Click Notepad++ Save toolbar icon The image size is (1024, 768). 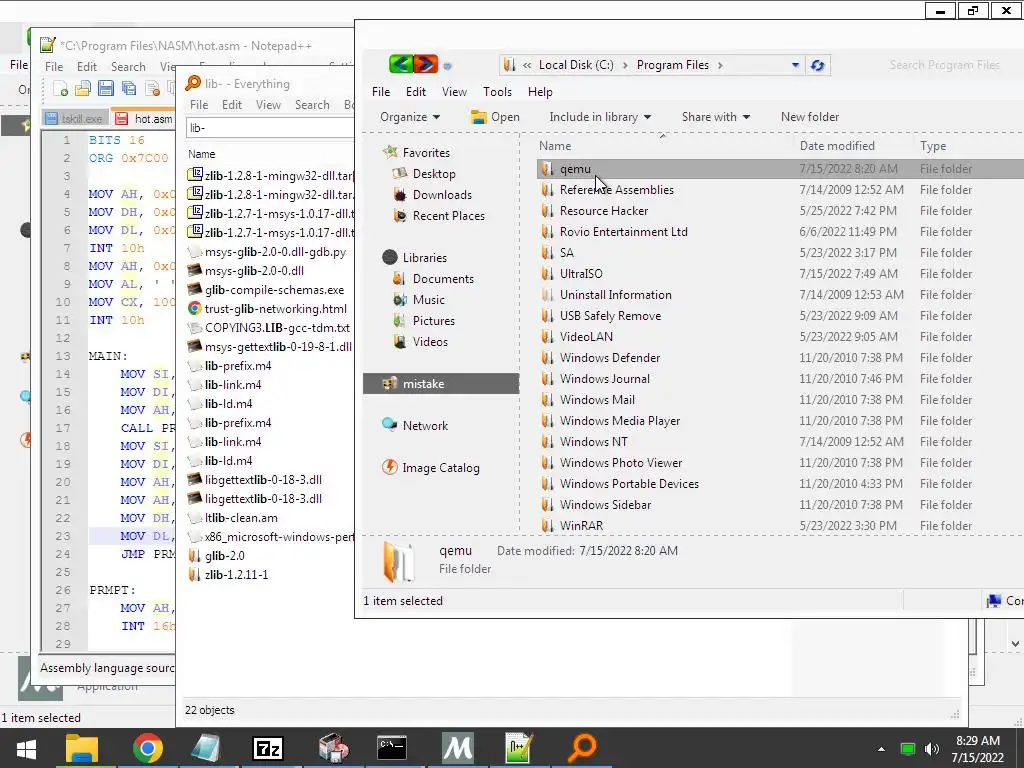coord(106,88)
